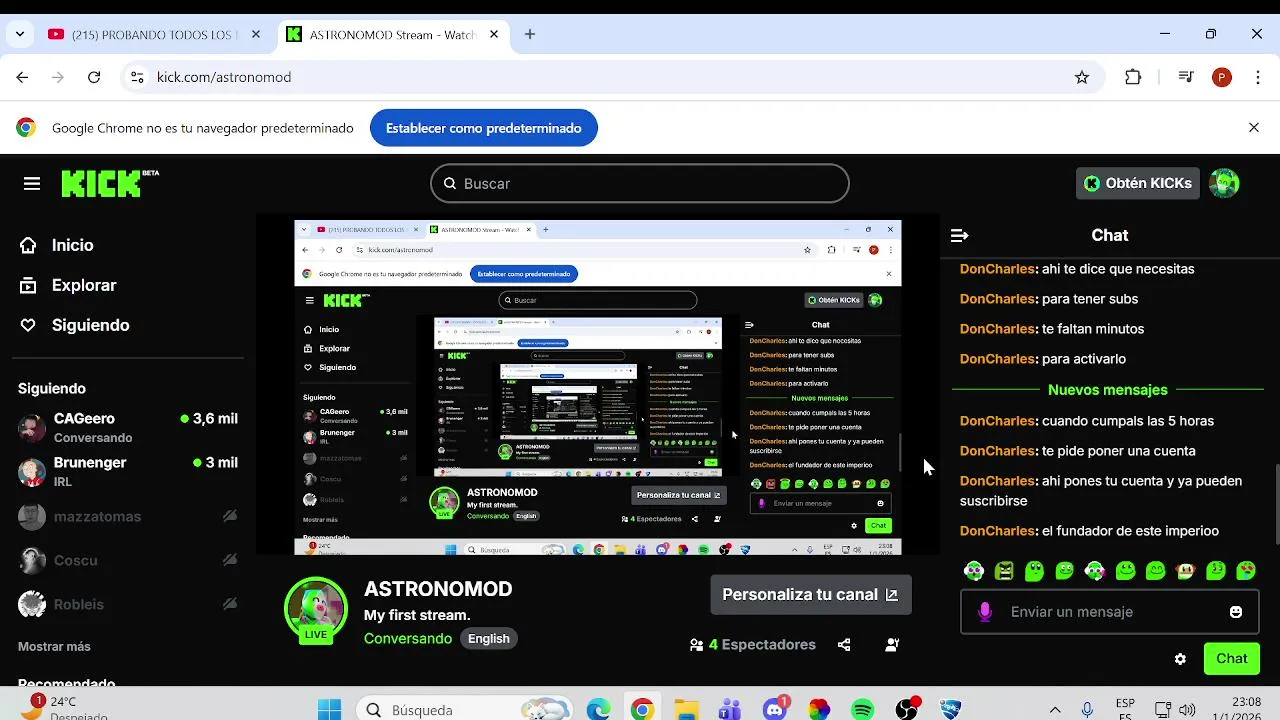This screenshot has width=1280, height=720.
Task: Click the Buscar search field
Action: tap(640, 184)
